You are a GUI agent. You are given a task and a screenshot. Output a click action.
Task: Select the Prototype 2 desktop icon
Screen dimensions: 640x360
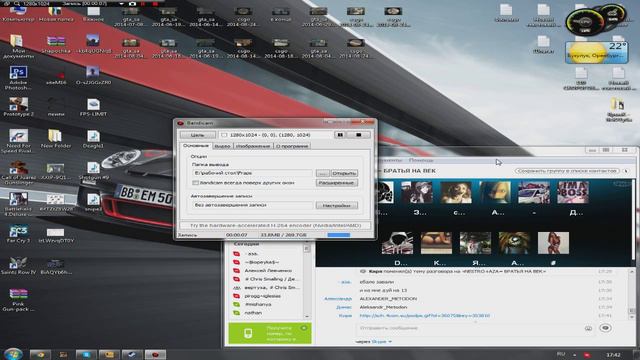[18, 107]
